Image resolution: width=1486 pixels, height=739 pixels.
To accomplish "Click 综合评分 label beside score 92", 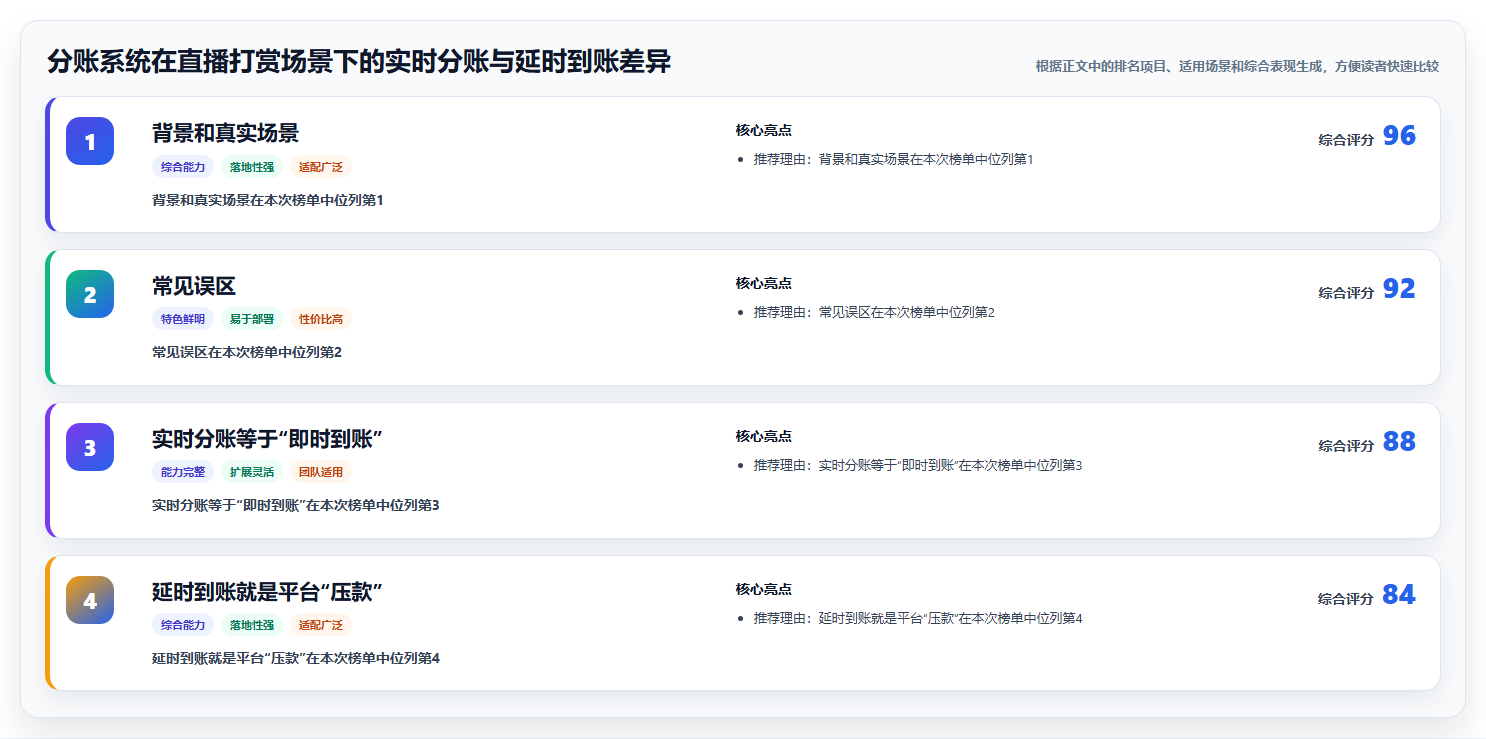I will click(x=1346, y=293).
